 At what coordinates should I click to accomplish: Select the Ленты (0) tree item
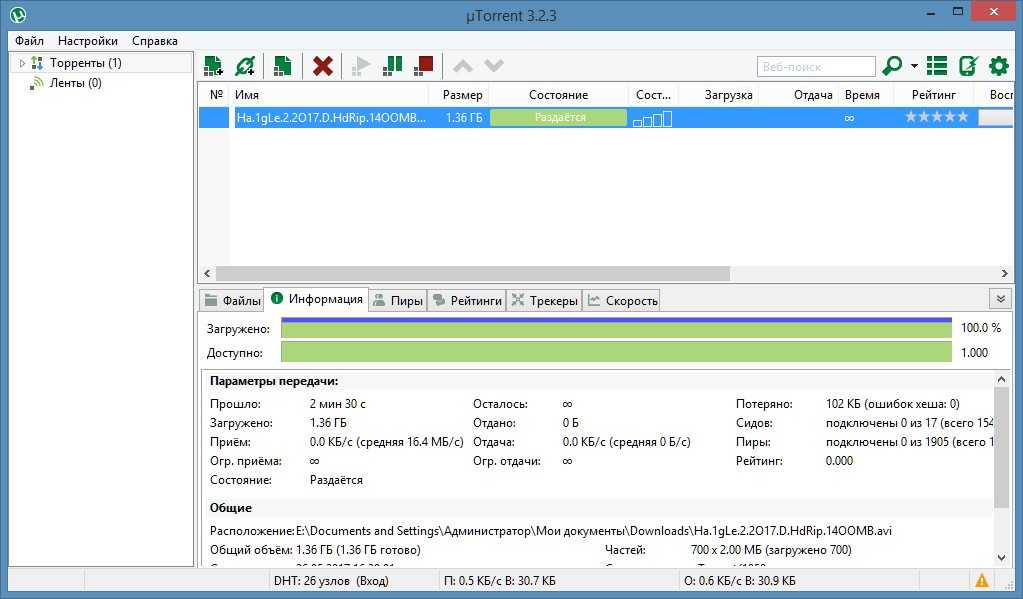75,83
